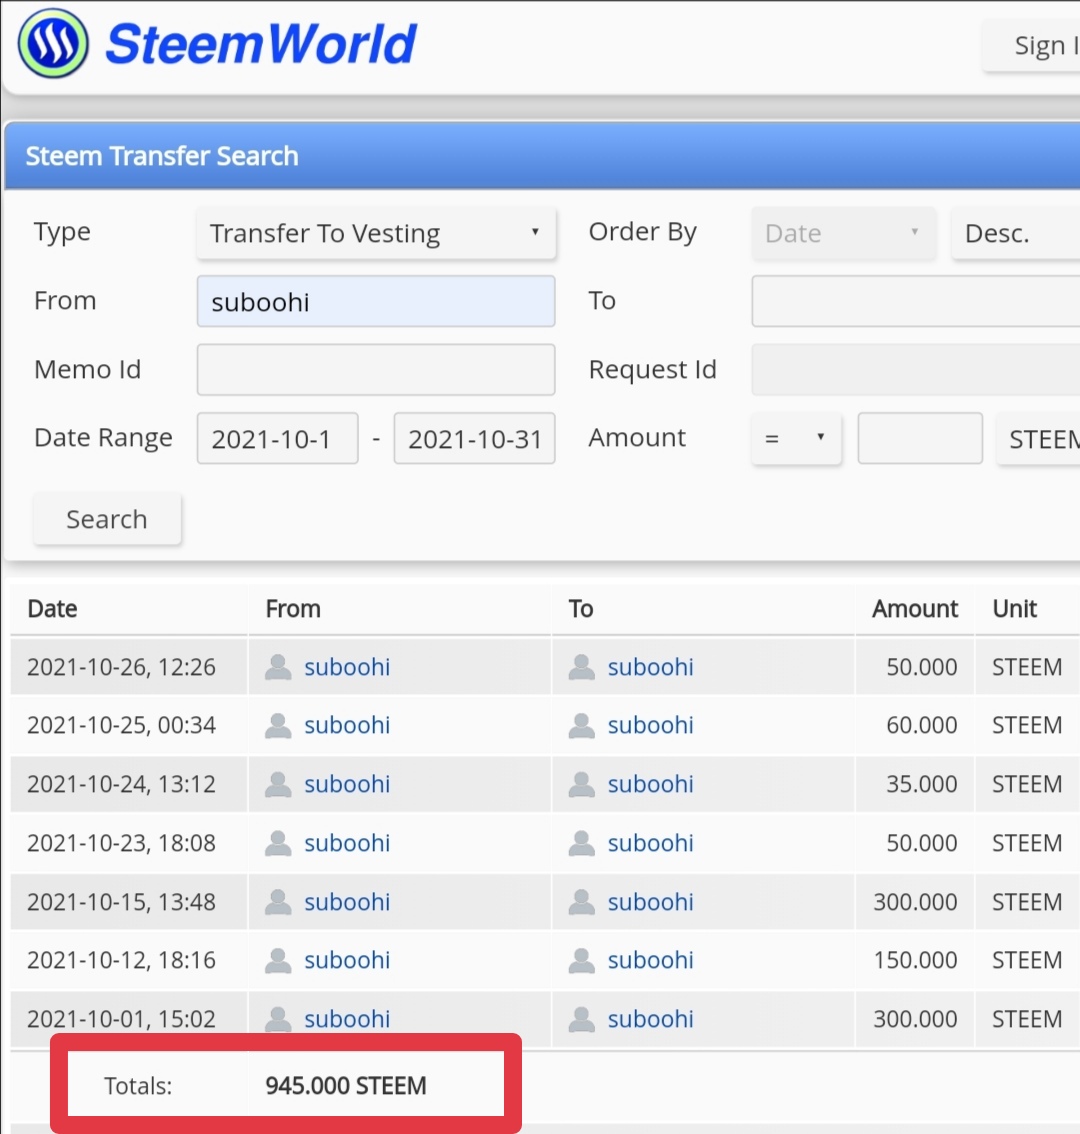1080x1134 pixels.
Task: Click the empty To input field
Action: [x=916, y=301]
